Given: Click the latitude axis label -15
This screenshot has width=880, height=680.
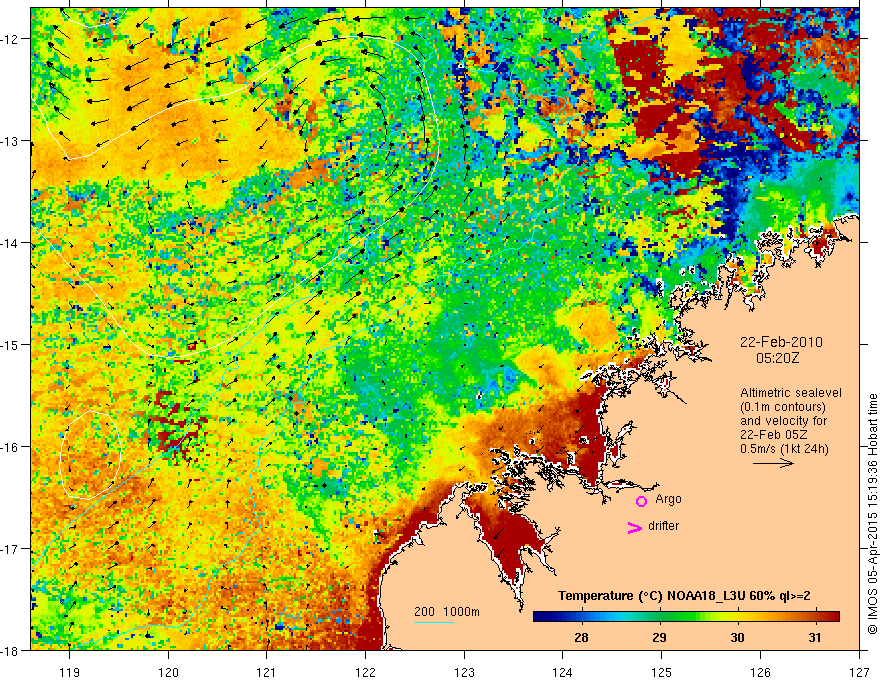Looking at the screenshot, I should pos(11,344).
